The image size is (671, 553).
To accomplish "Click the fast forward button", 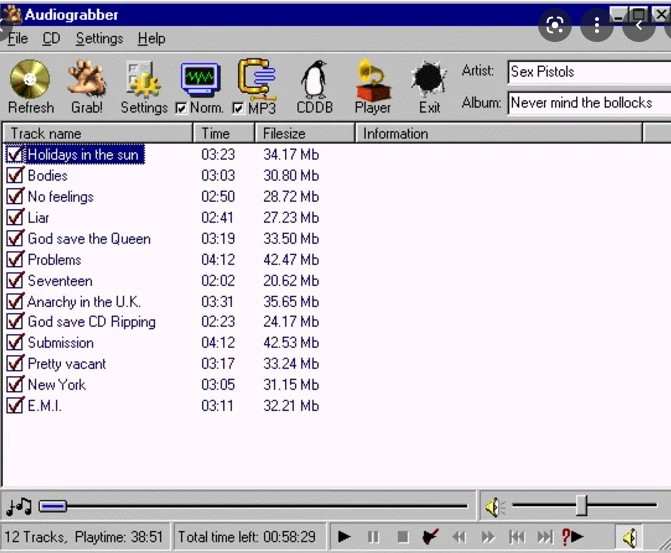I will pos(488,536).
